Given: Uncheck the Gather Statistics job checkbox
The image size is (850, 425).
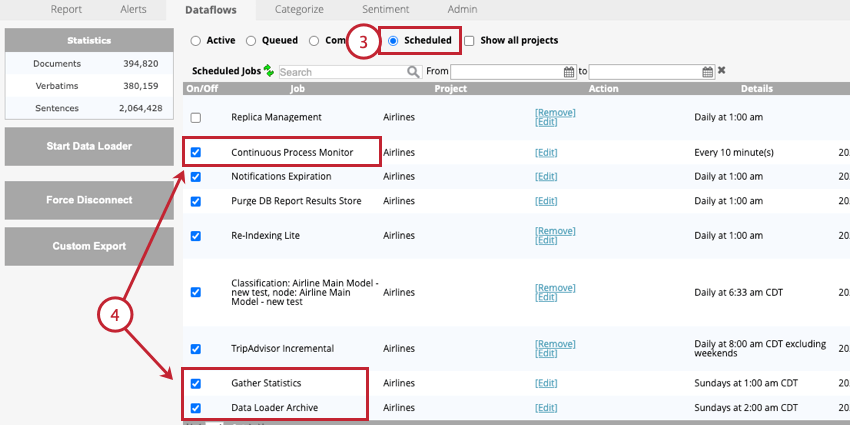Looking at the screenshot, I should 196,383.
